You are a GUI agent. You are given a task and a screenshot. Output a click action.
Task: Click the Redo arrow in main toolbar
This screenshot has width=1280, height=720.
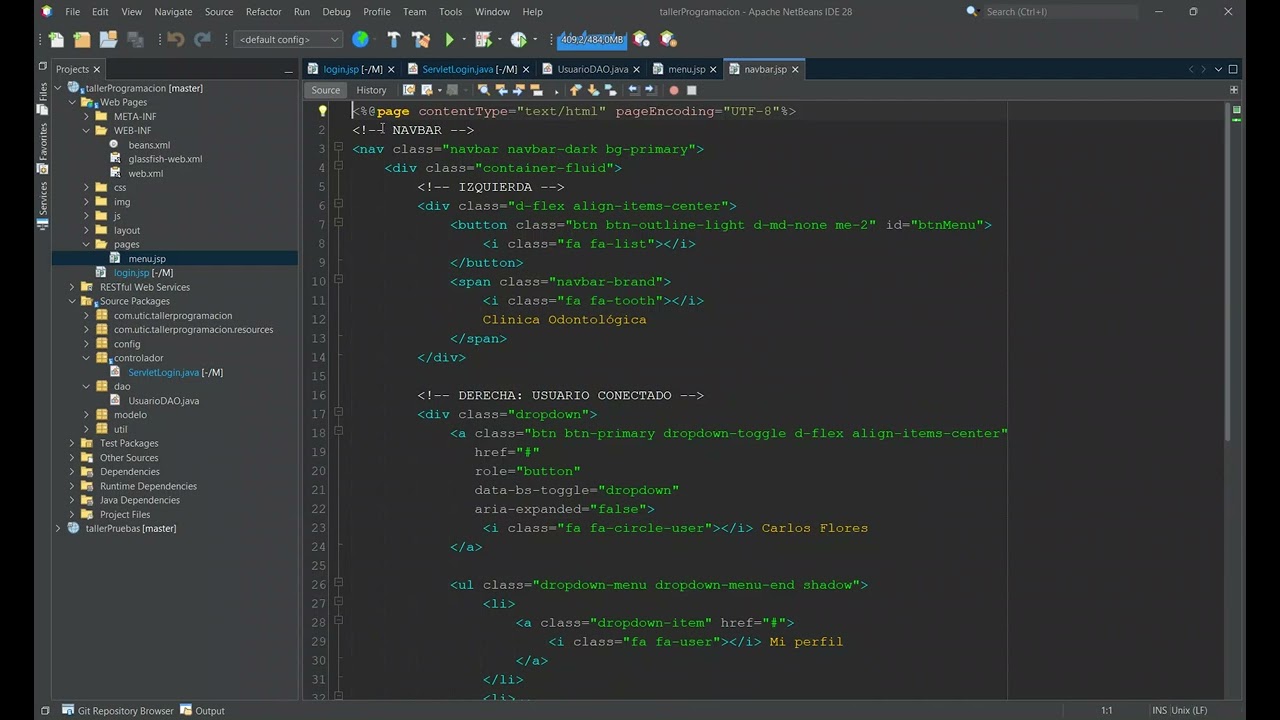click(202, 40)
